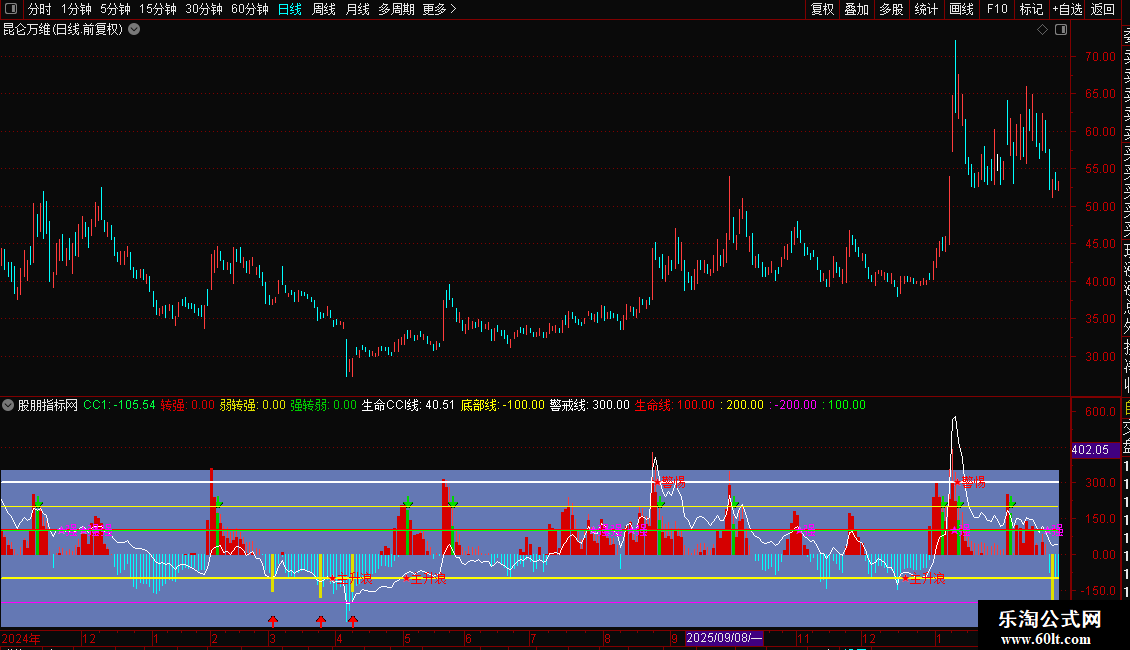The width and height of the screenshot is (1130, 650).
Task: Click the 30.00 price axis label
Action: (x=1100, y=357)
